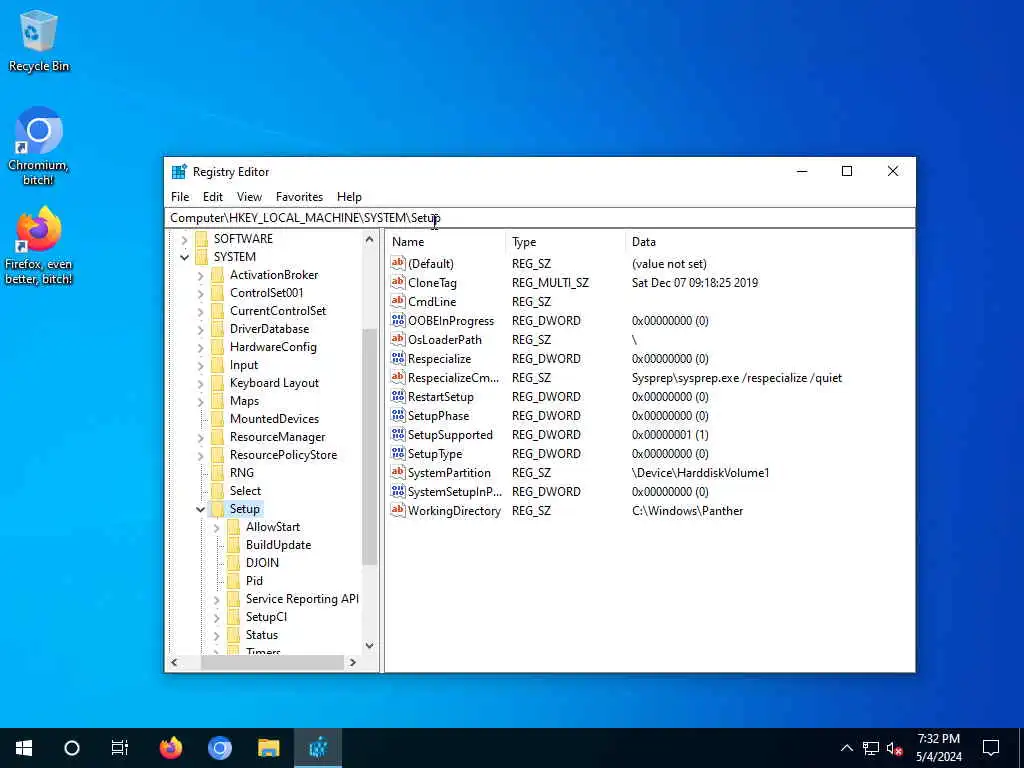This screenshot has height=768, width=1024.
Task: Click the CloneTag value icon
Action: (x=398, y=282)
